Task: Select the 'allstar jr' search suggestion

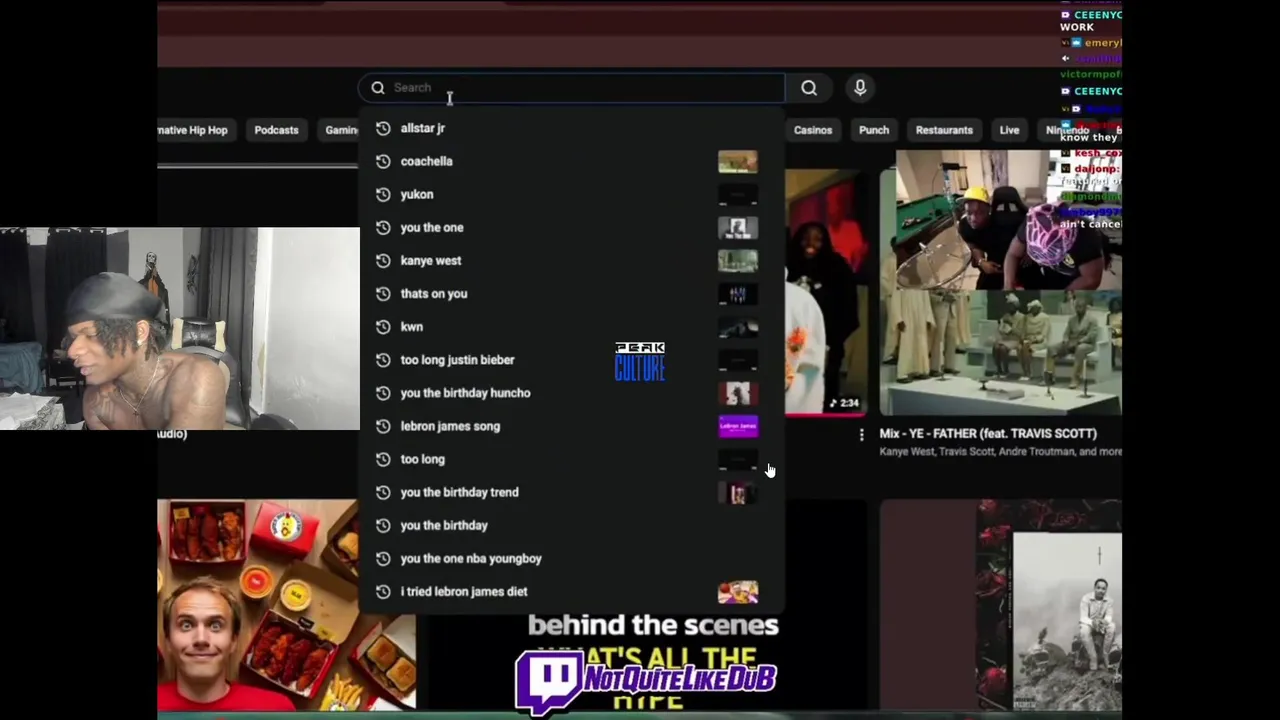Action: [x=570, y=128]
